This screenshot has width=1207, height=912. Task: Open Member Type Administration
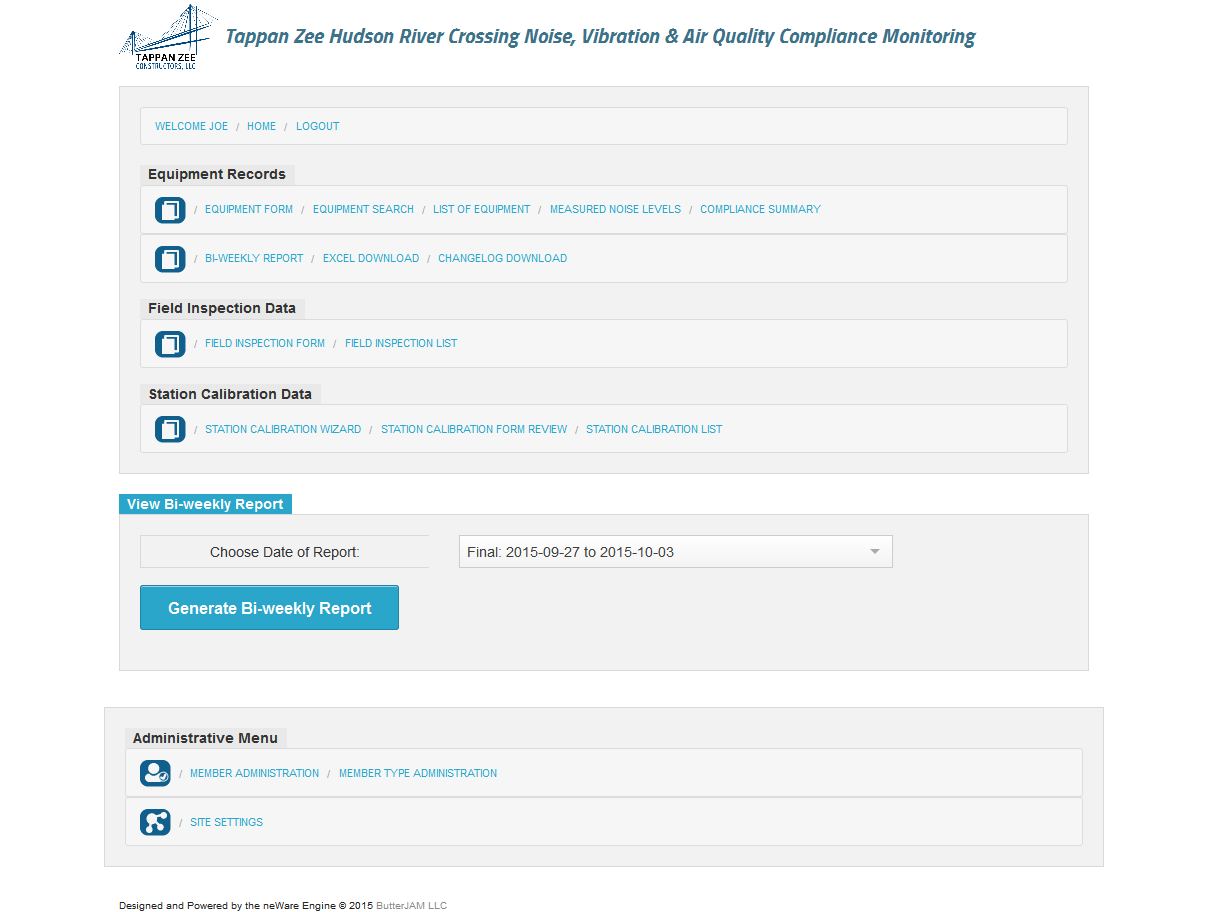coord(417,774)
